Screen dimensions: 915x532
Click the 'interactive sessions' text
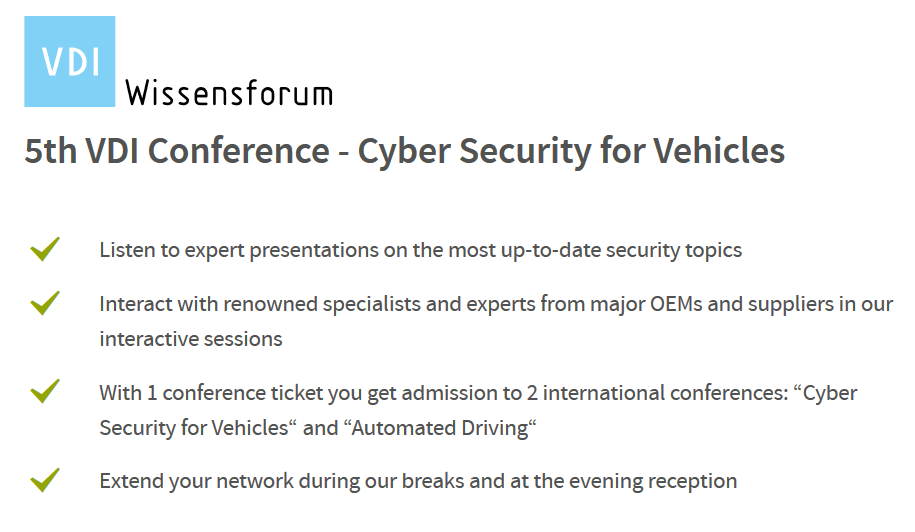191,339
